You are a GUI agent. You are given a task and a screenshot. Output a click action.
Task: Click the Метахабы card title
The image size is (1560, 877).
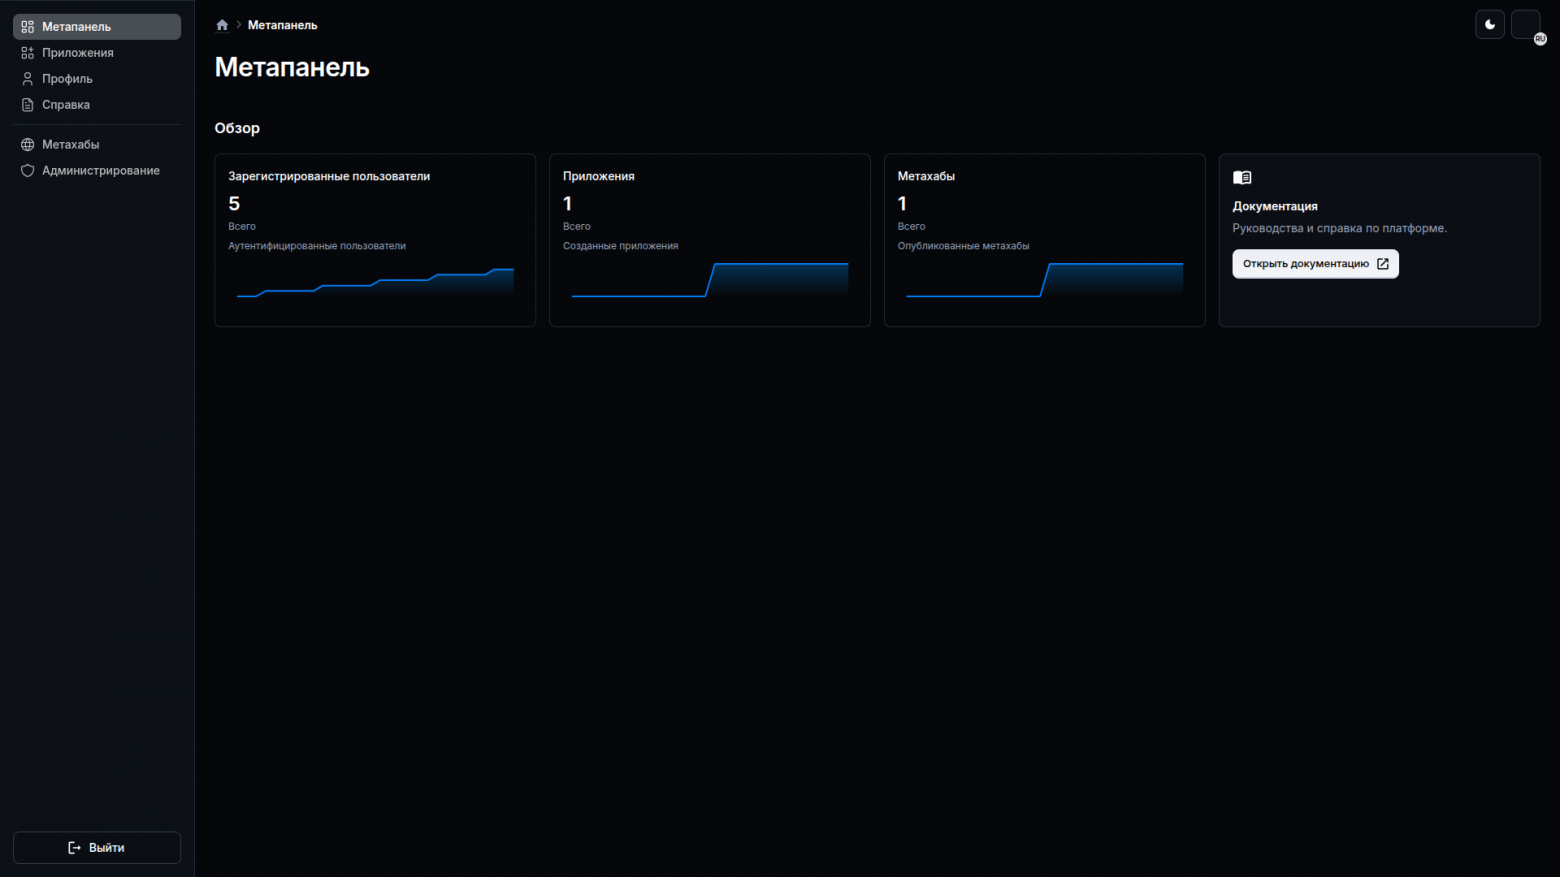(x=926, y=176)
